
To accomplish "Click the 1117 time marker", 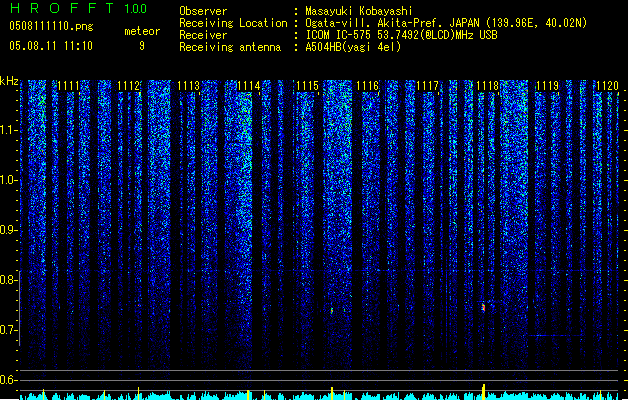I will pyautogui.click(x=427, y=86).
